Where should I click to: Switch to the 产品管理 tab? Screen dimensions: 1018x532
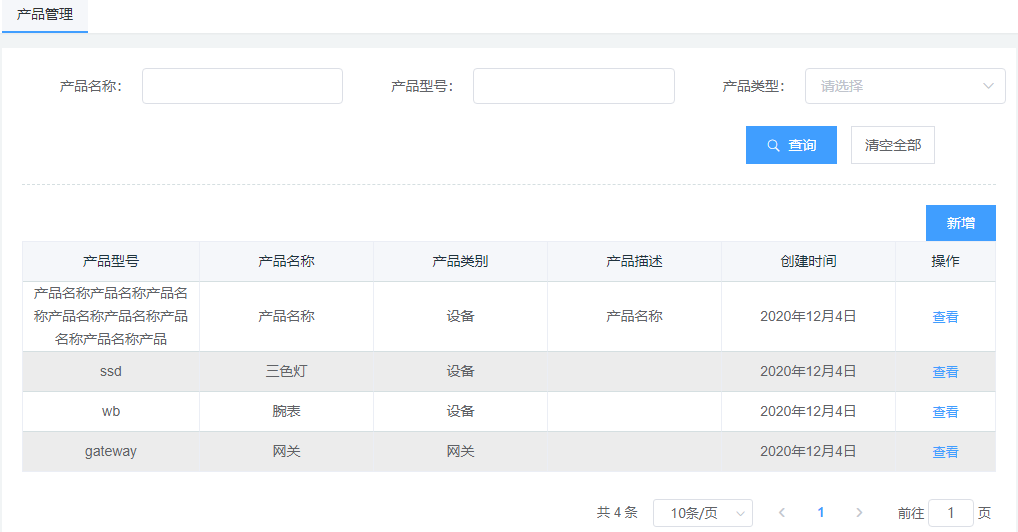pyautogui.click(x=45, y=15)
